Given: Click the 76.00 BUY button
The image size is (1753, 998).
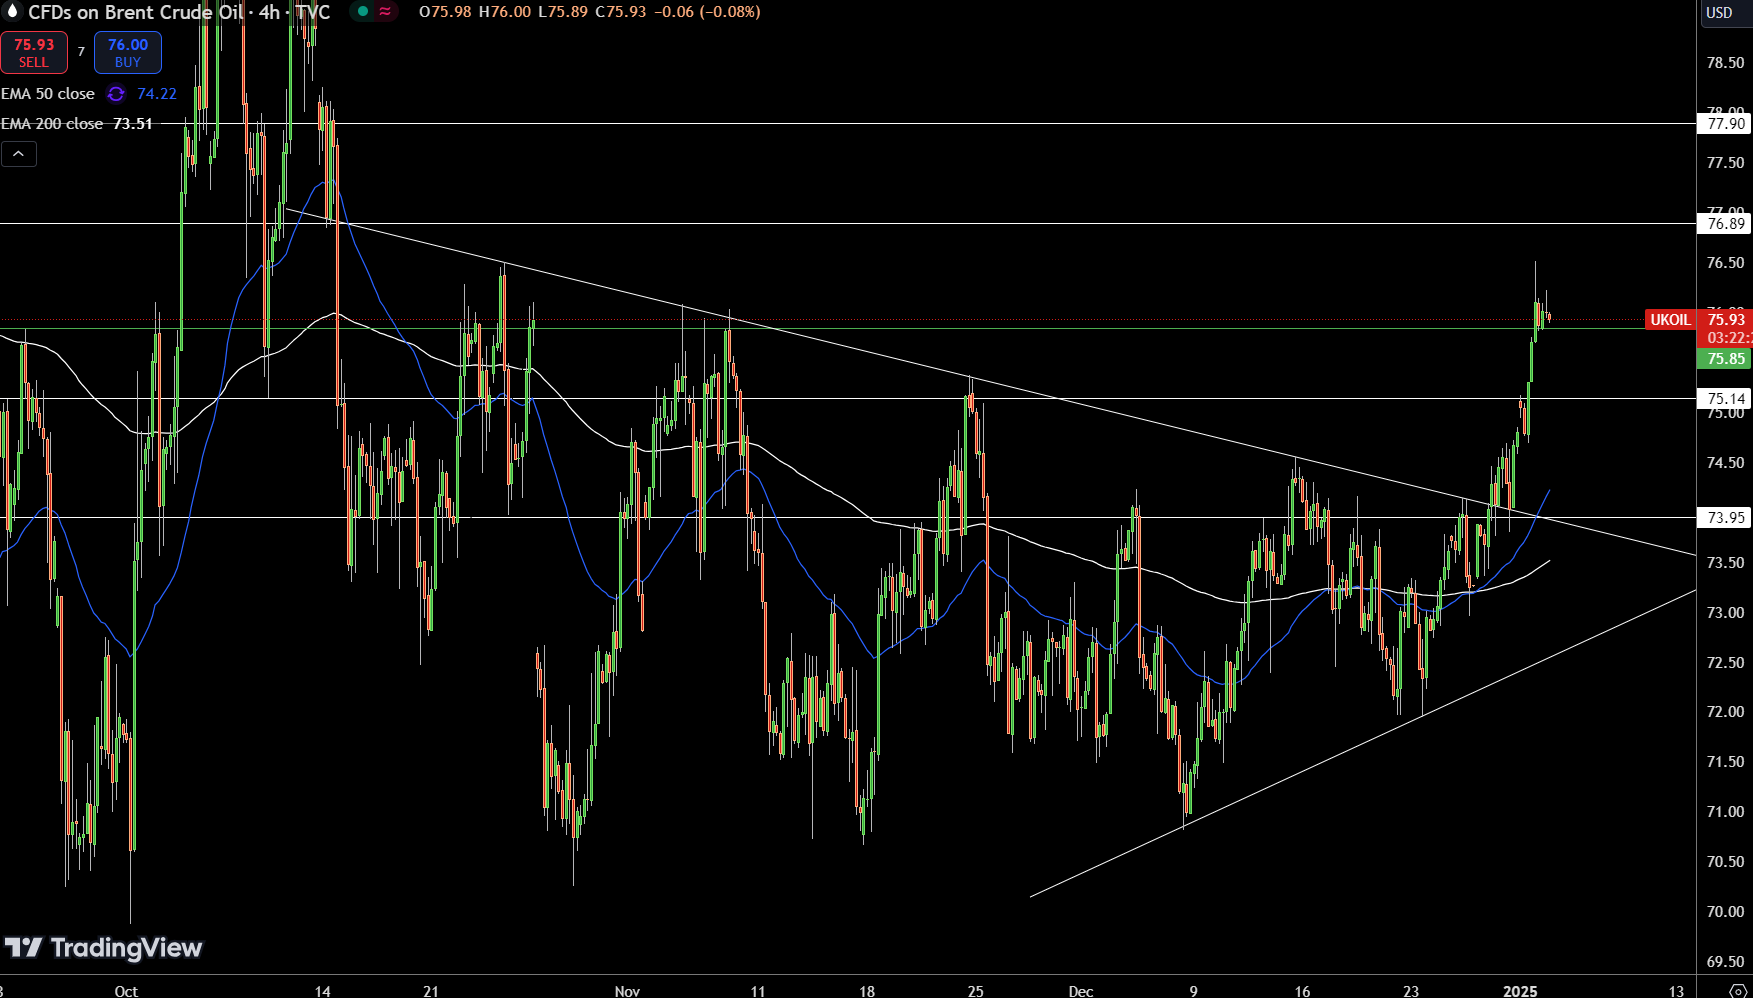Looking at the screenshot, I should coord(128,53).
